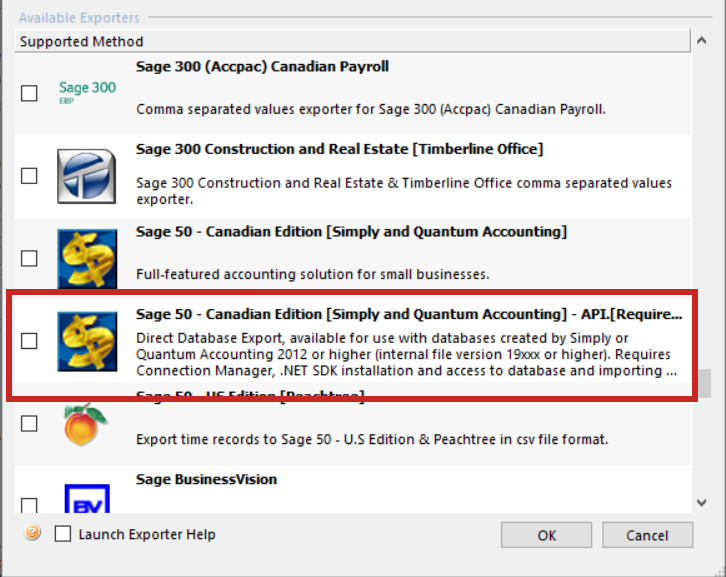Click the scroll up arrow in the exporter list
Viewport: 726px width, 577px height.
coord(701,41)
